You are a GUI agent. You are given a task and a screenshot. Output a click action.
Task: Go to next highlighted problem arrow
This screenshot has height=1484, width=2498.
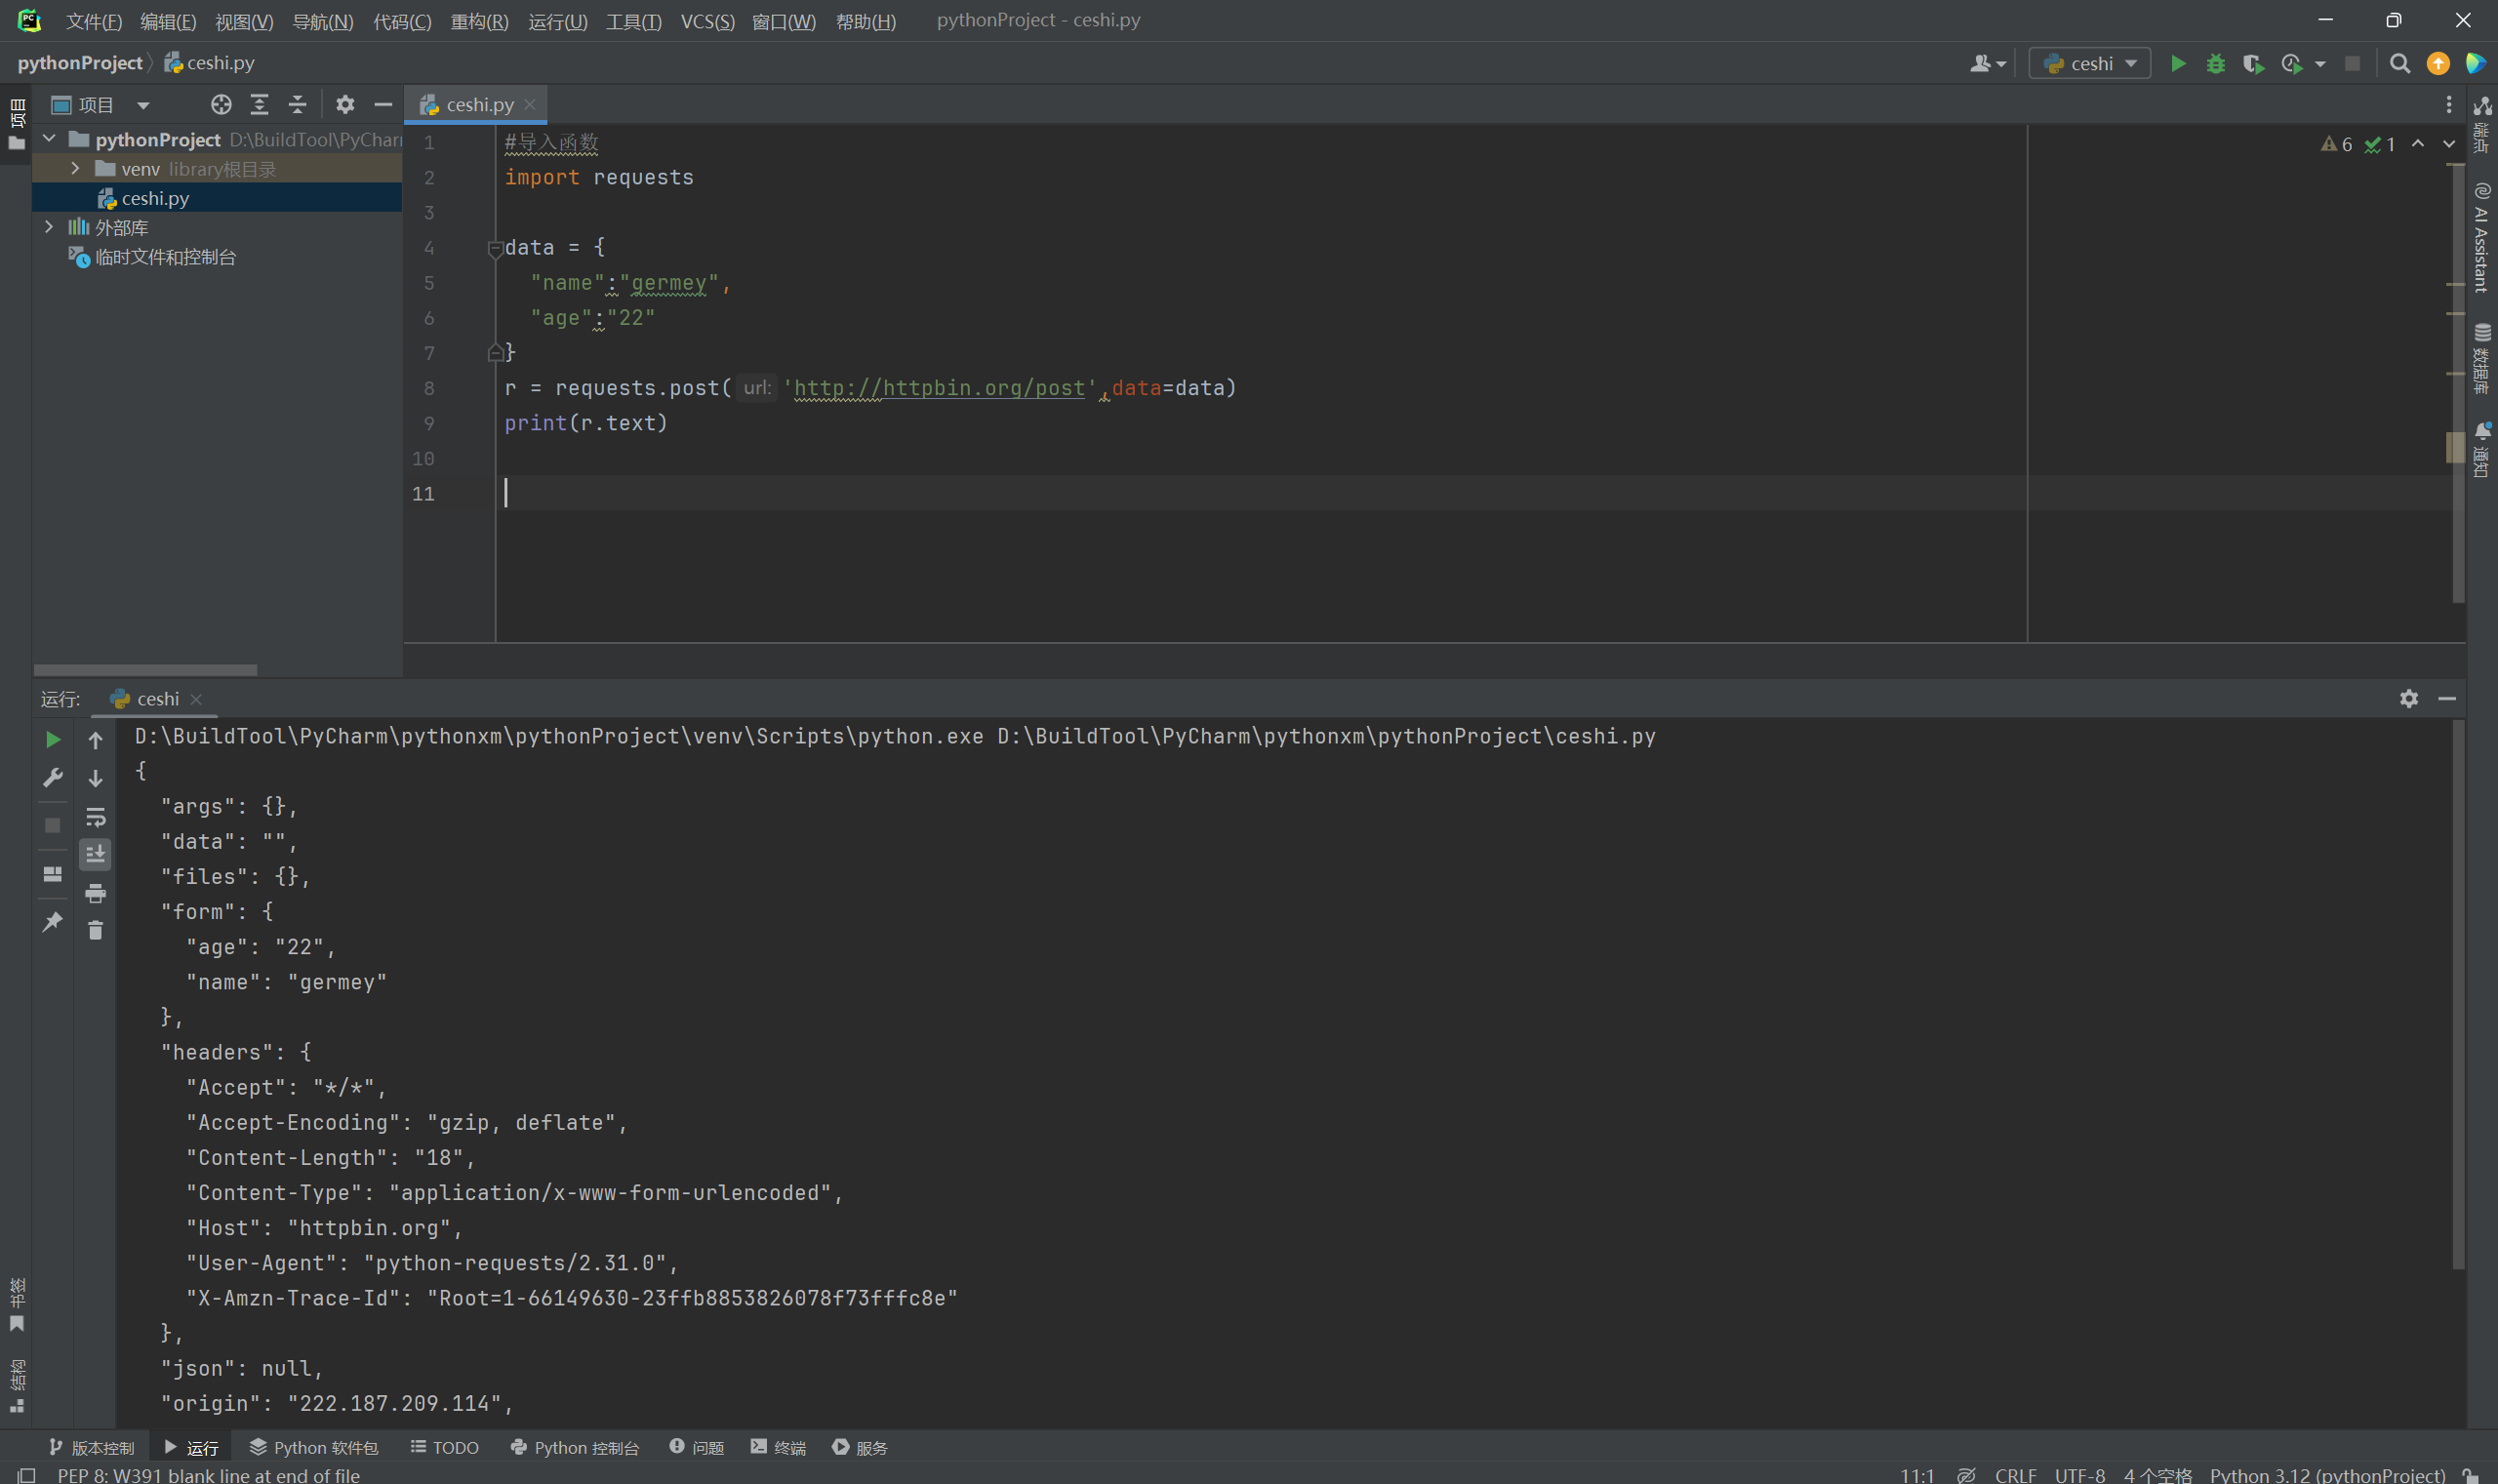click(x=2448, y=144)
